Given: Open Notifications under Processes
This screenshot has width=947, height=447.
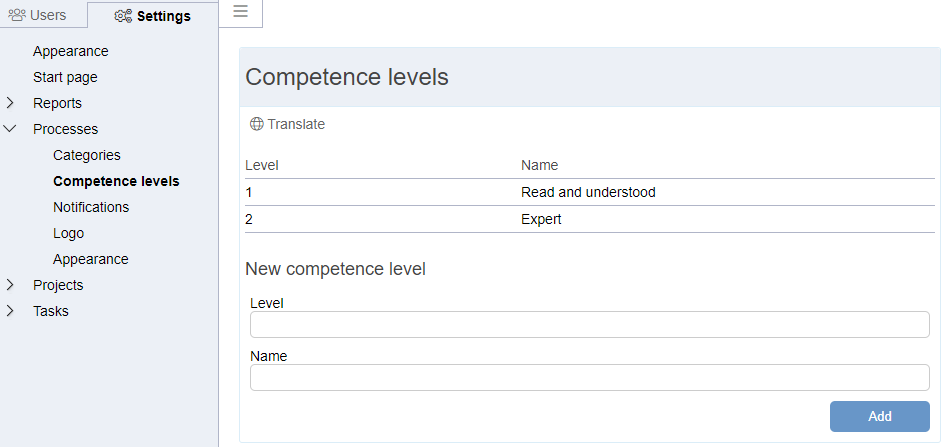Looking at the screenshot, I should (x=91, y=207).
